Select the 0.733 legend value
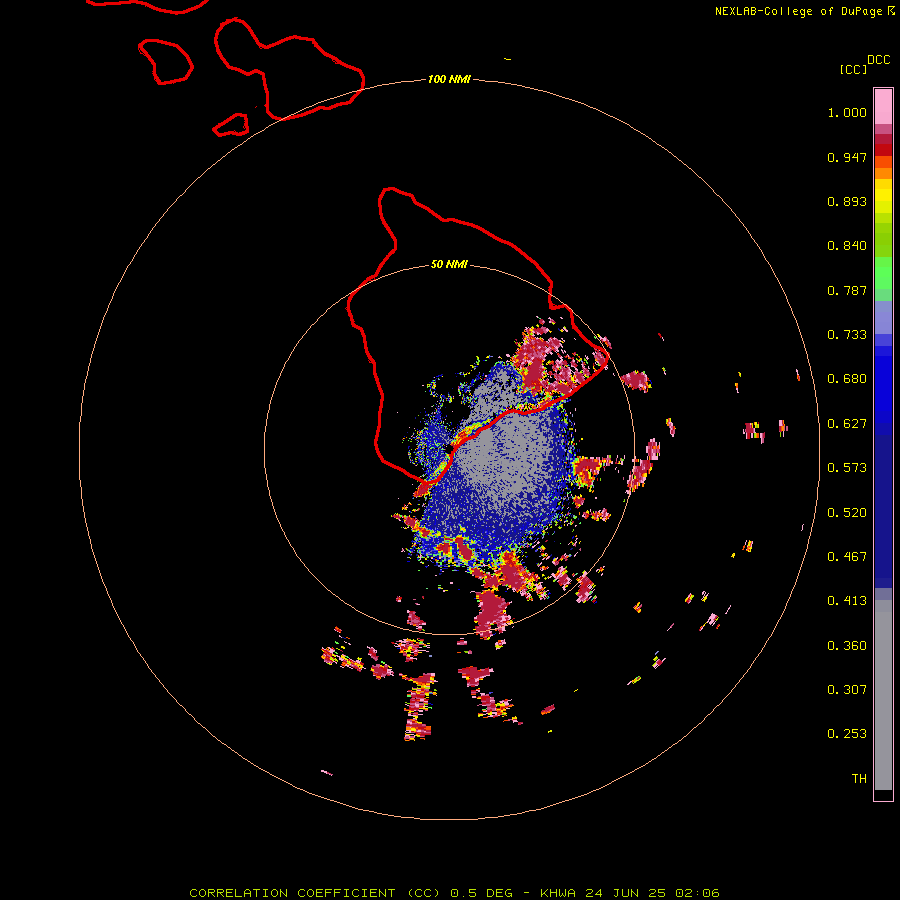 click(x=847, y=335)
